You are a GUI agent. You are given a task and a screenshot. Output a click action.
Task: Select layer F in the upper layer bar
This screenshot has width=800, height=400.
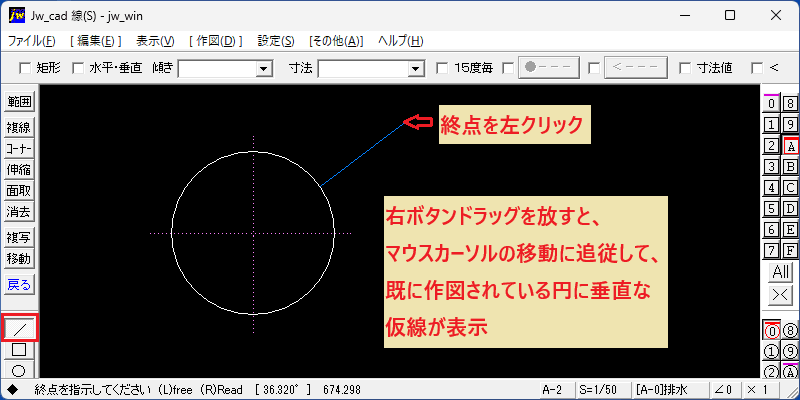click(790, 251)
